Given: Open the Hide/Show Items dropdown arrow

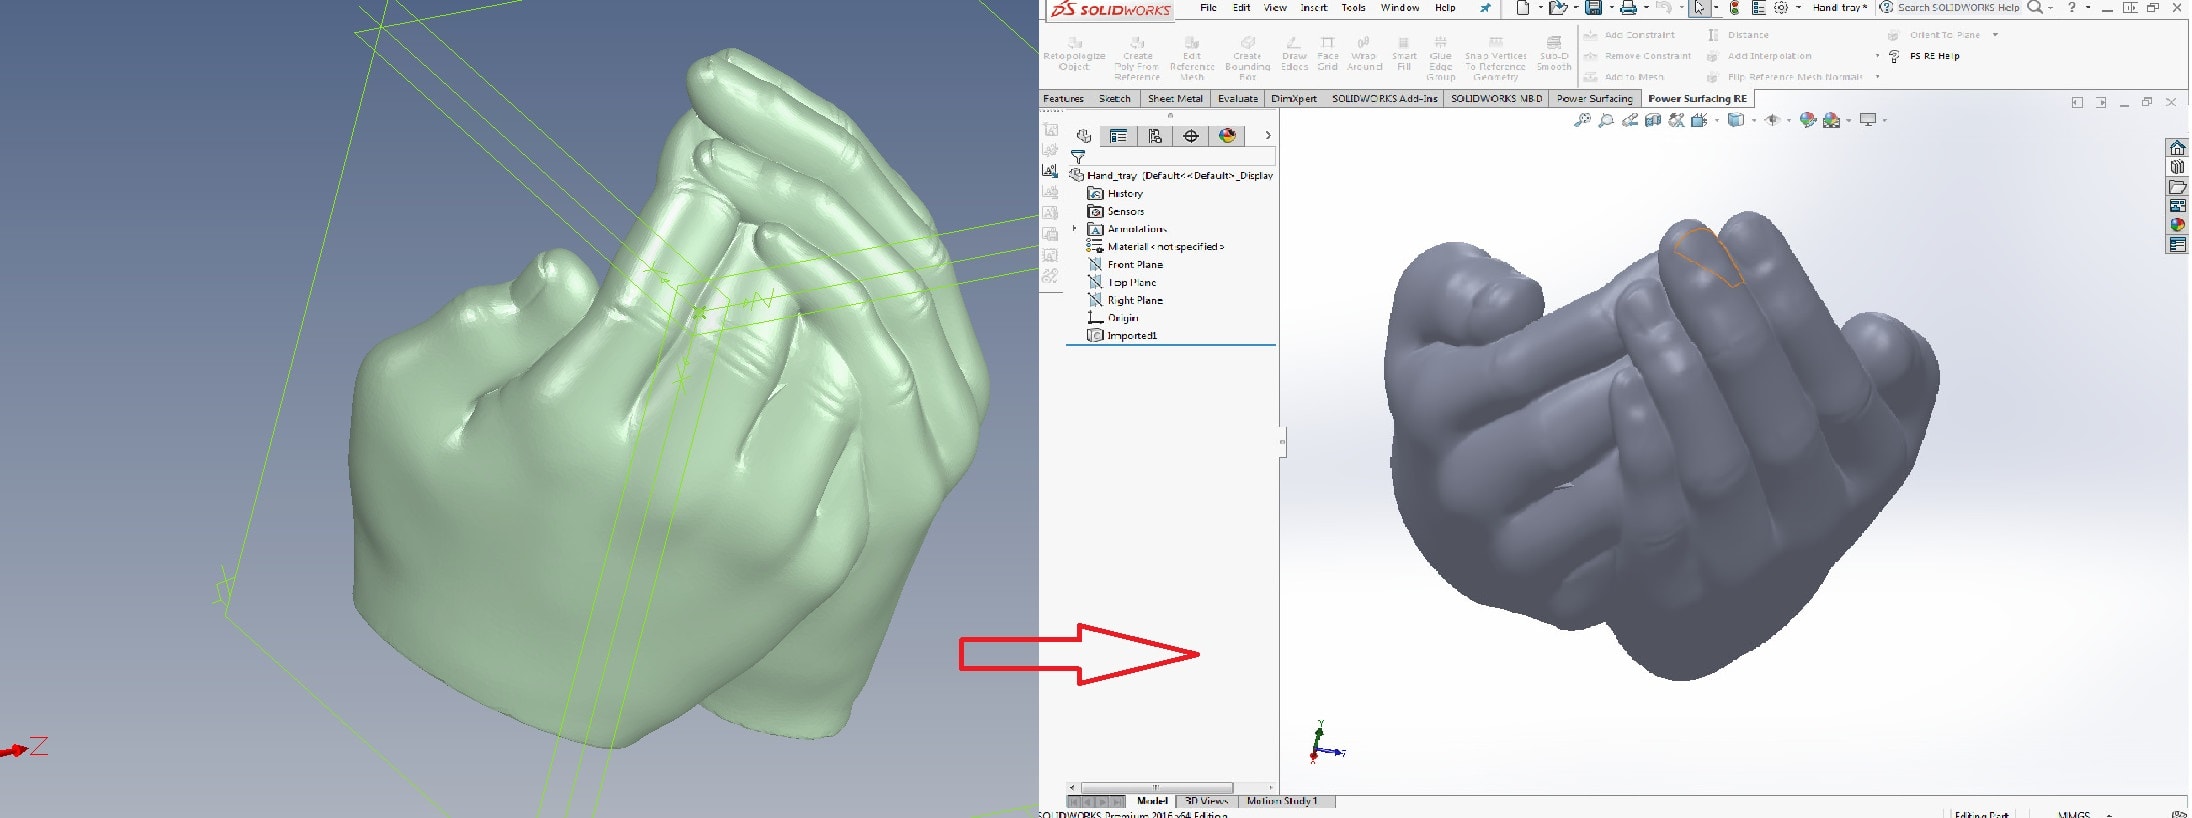Looking at the screenshot, I should tap(1789, 121).
